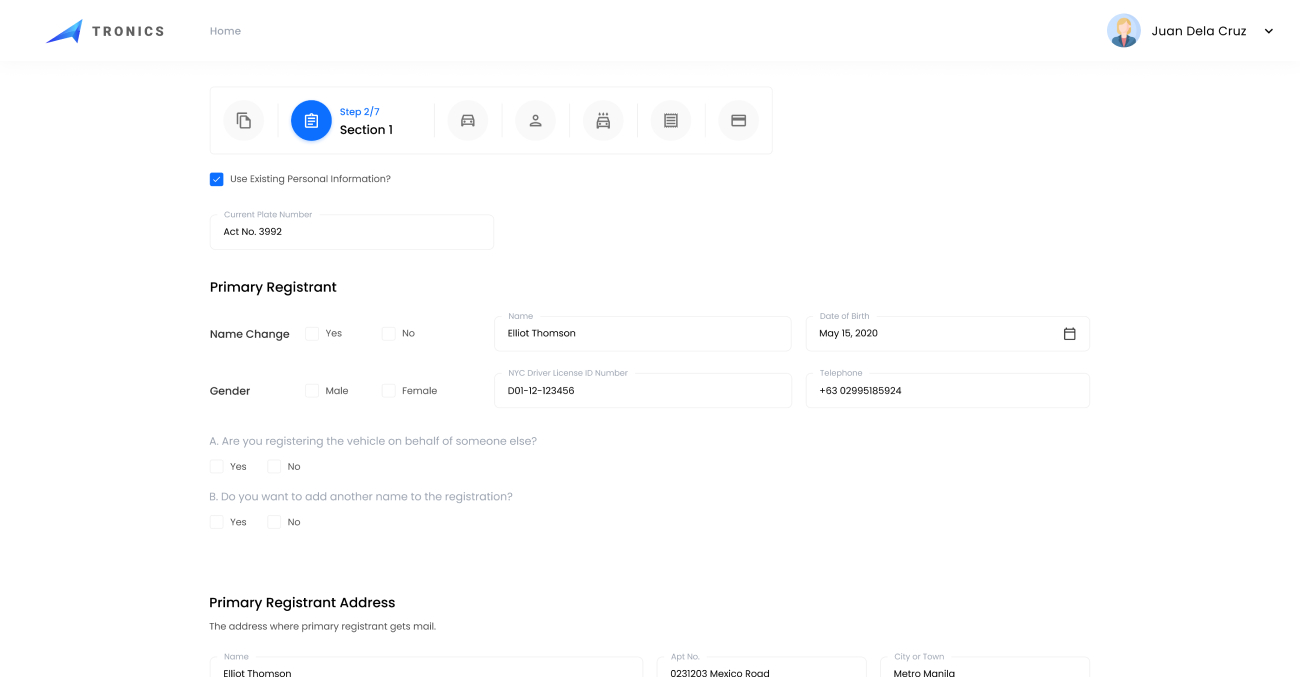Select the list summary step icon
The image size is (1300, 677).
(671, 121)
